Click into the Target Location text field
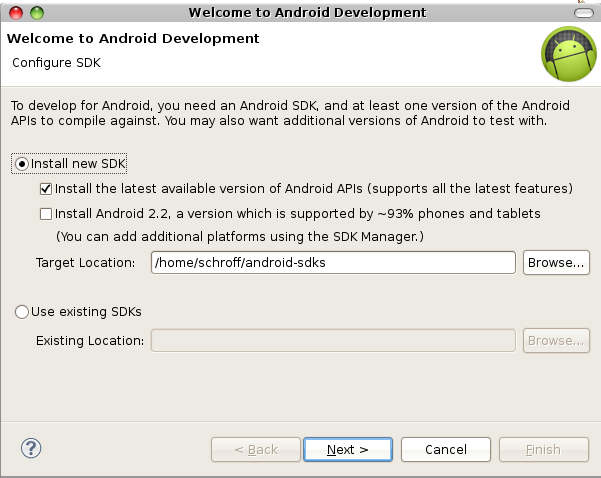 (332, 263)
